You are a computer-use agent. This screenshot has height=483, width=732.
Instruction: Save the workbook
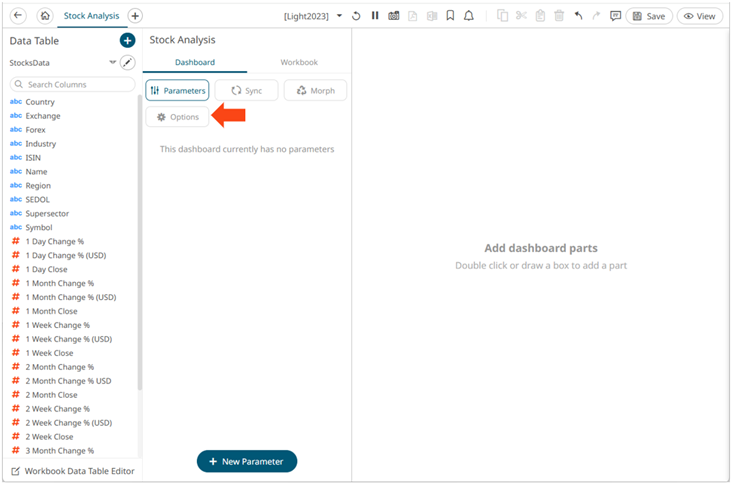649,16
